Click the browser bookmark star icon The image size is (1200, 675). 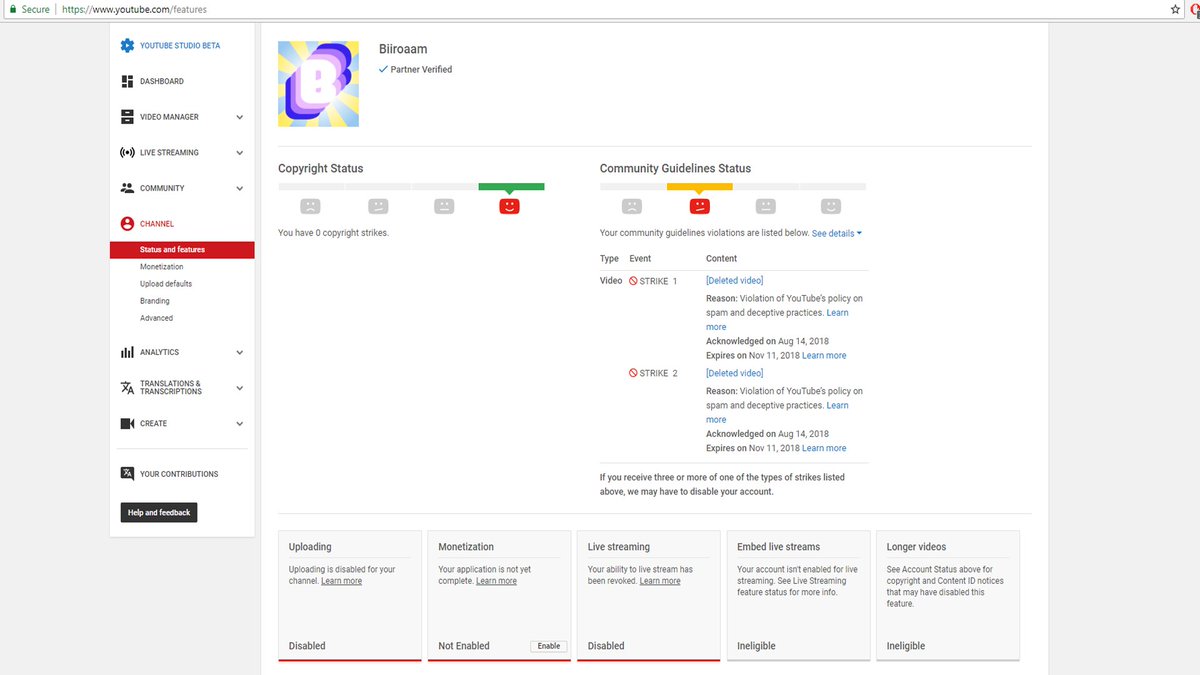point(1176,9)
